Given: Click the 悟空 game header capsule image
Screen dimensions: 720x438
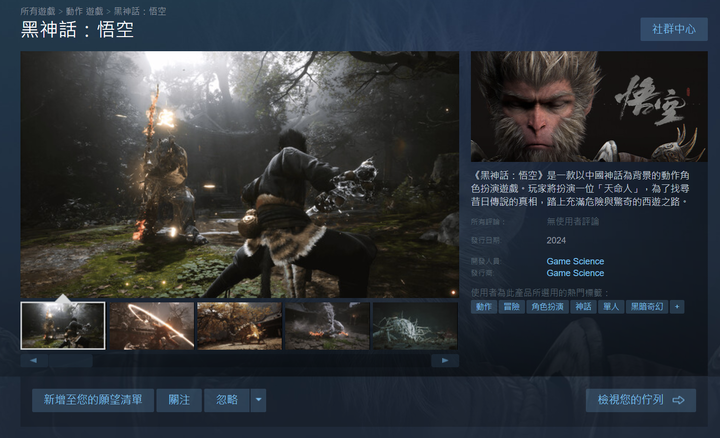Looking at the screenshot, I should [589, 106].
